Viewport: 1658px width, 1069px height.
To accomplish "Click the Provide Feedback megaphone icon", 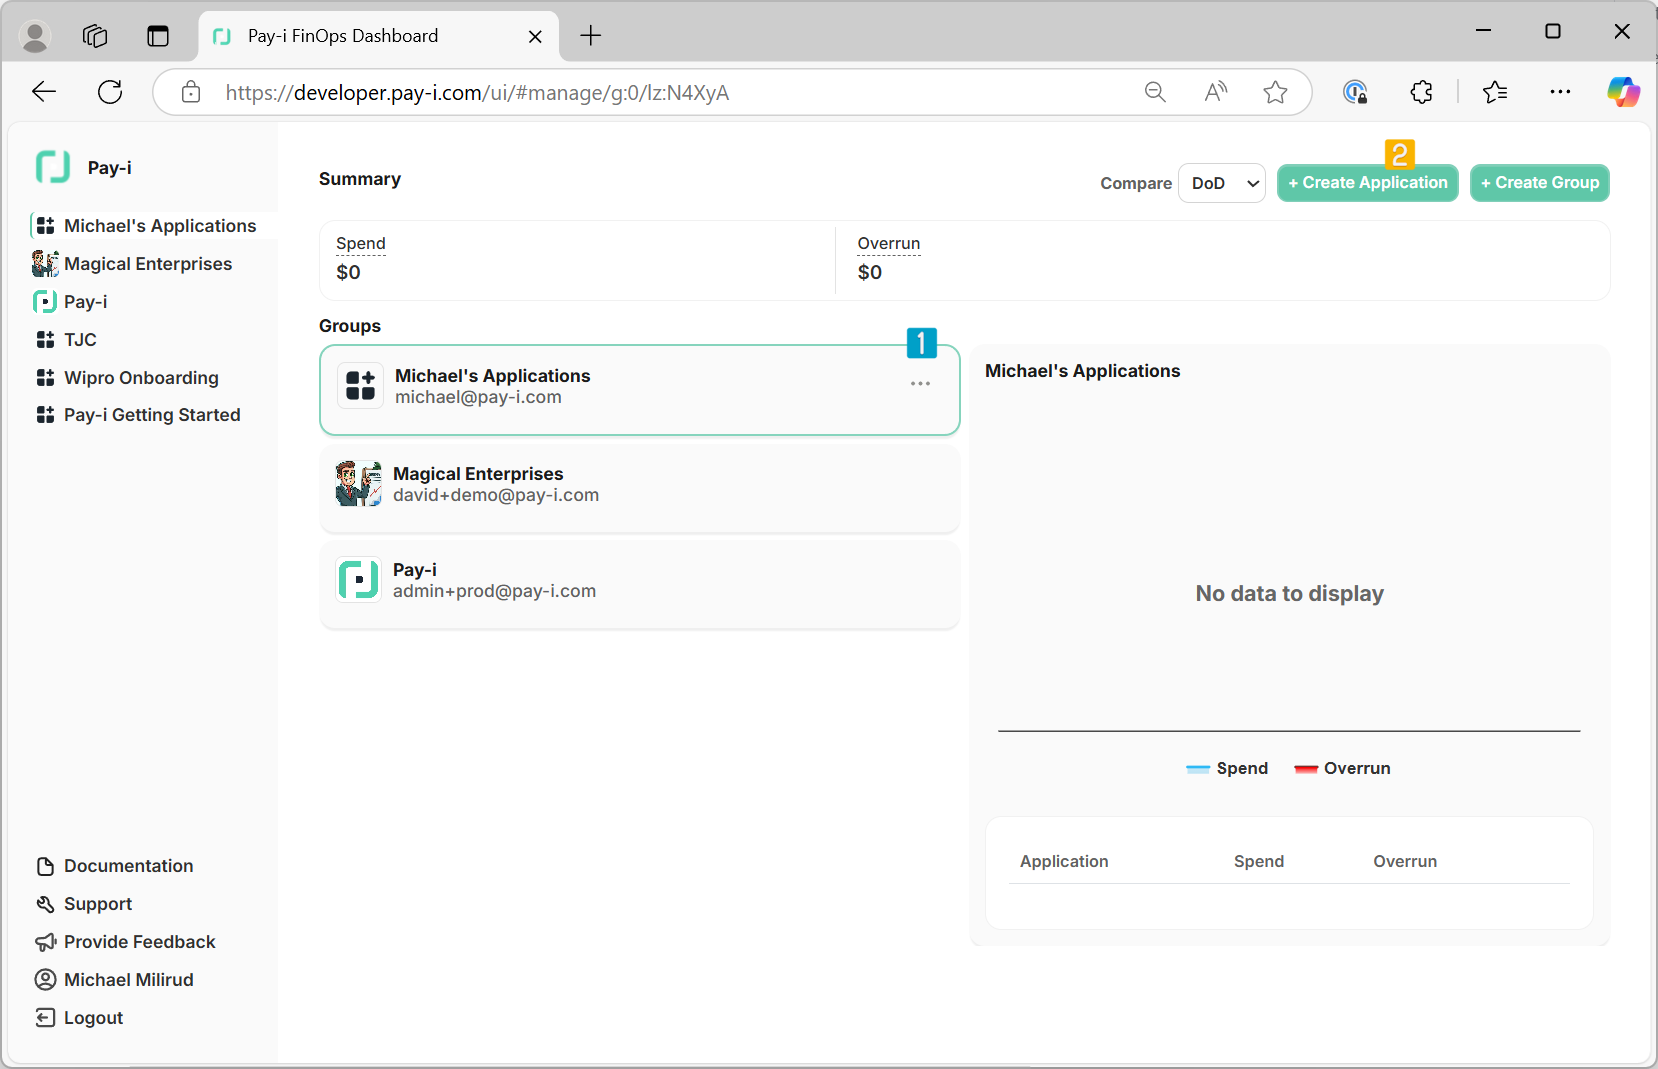I will pos(45,942).
